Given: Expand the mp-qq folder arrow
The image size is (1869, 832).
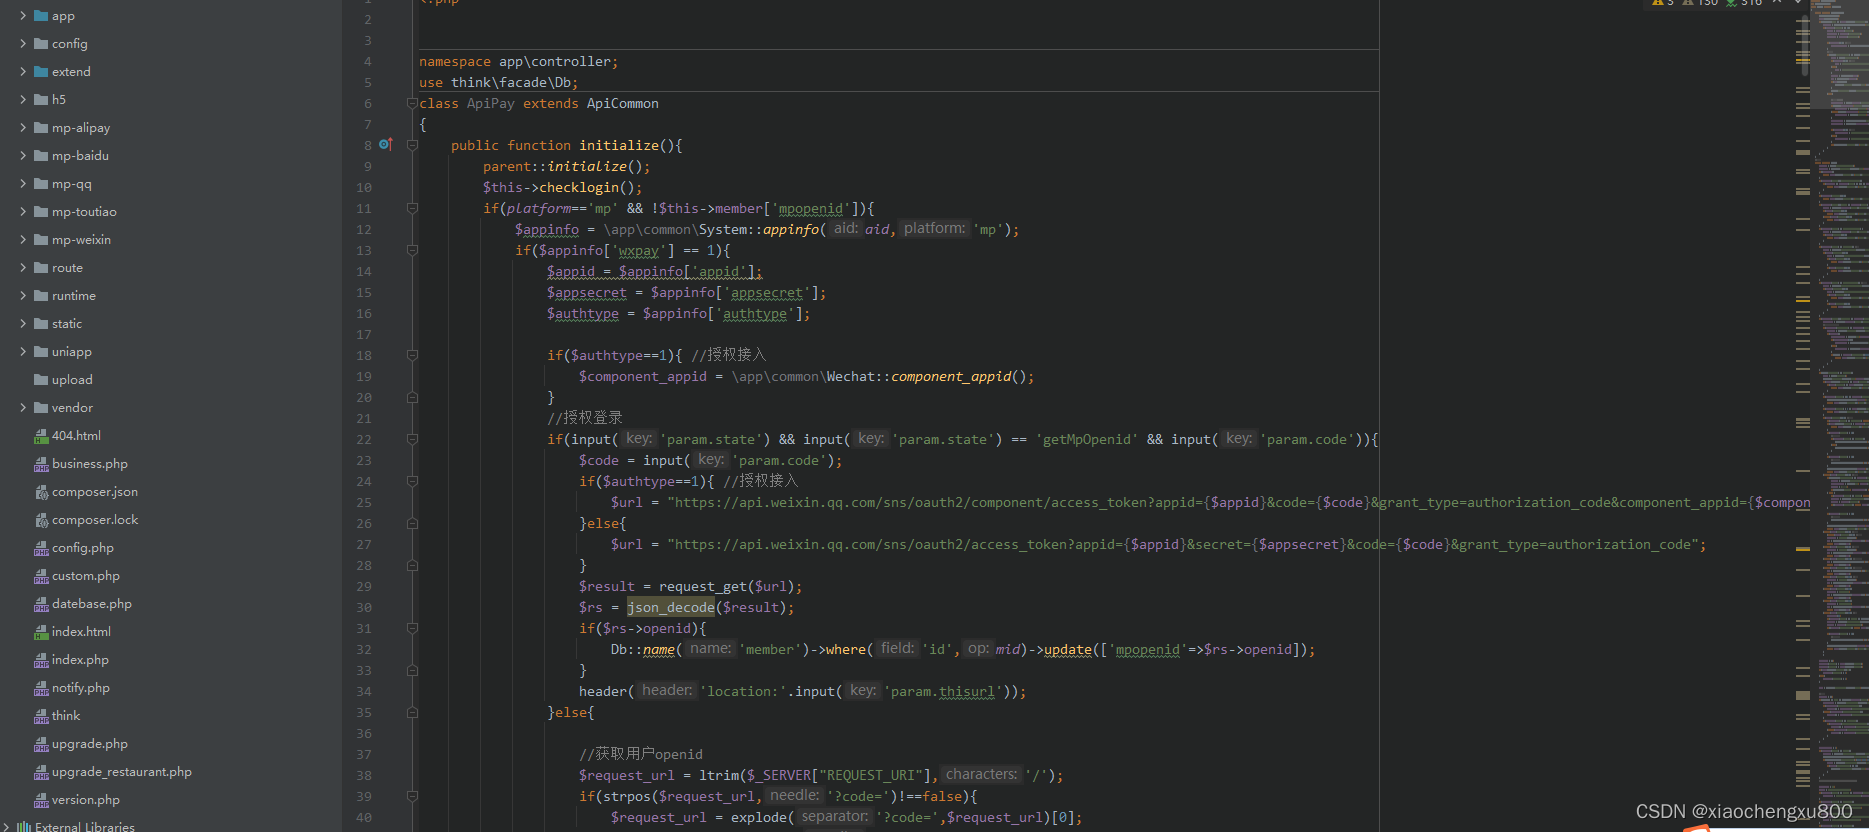Looking at the screenshot, I should 23,184.
